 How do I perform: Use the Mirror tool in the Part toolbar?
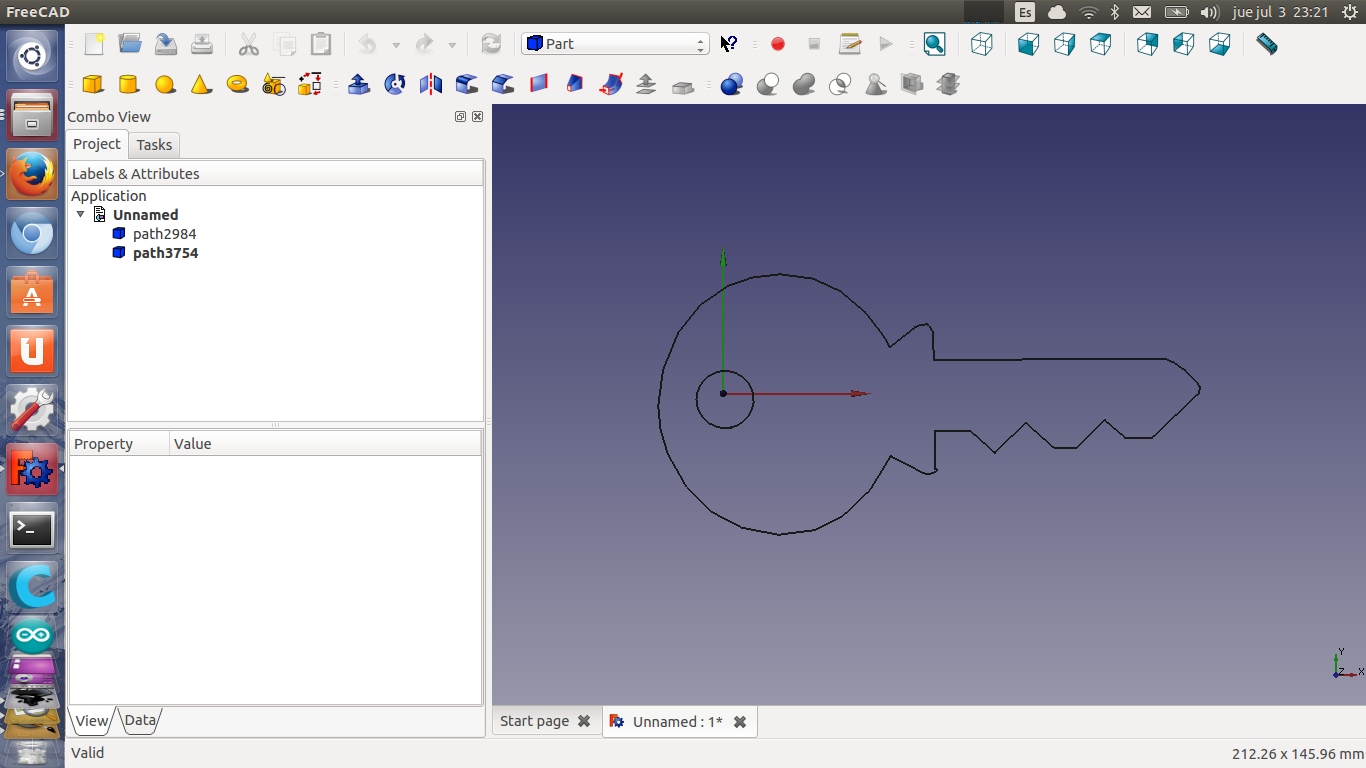click(431, 84)
